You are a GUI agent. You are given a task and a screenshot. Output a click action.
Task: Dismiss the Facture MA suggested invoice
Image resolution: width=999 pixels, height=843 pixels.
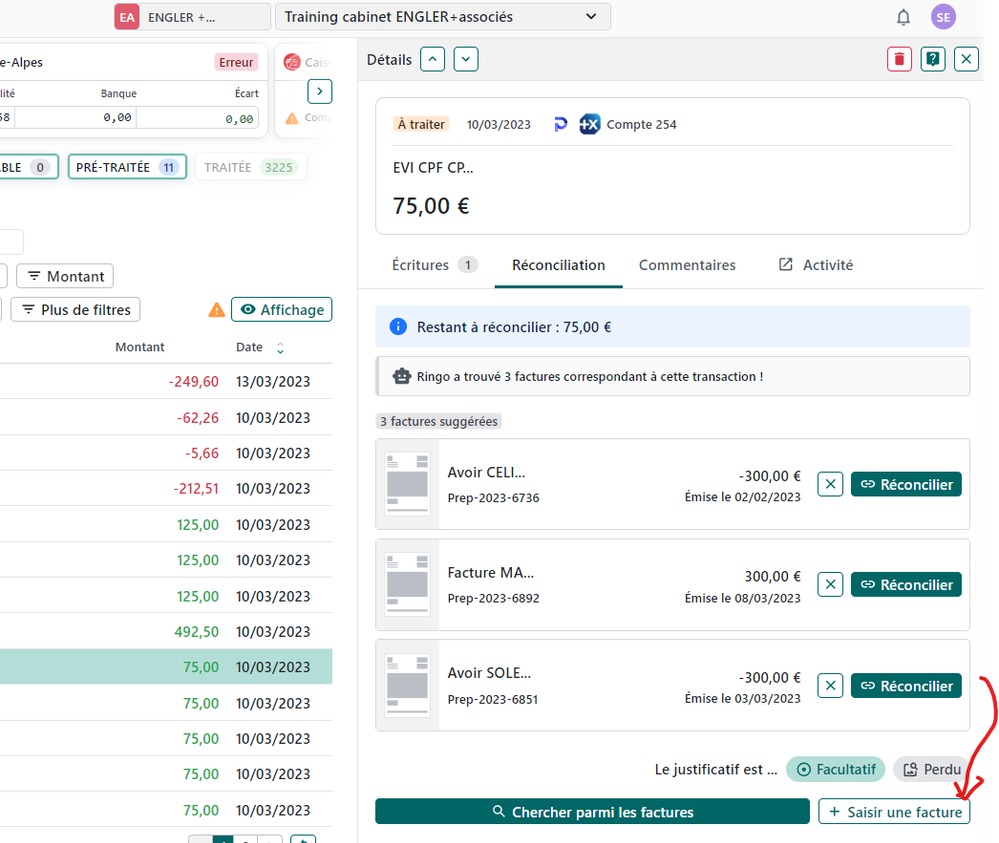[x=830, y=585]
